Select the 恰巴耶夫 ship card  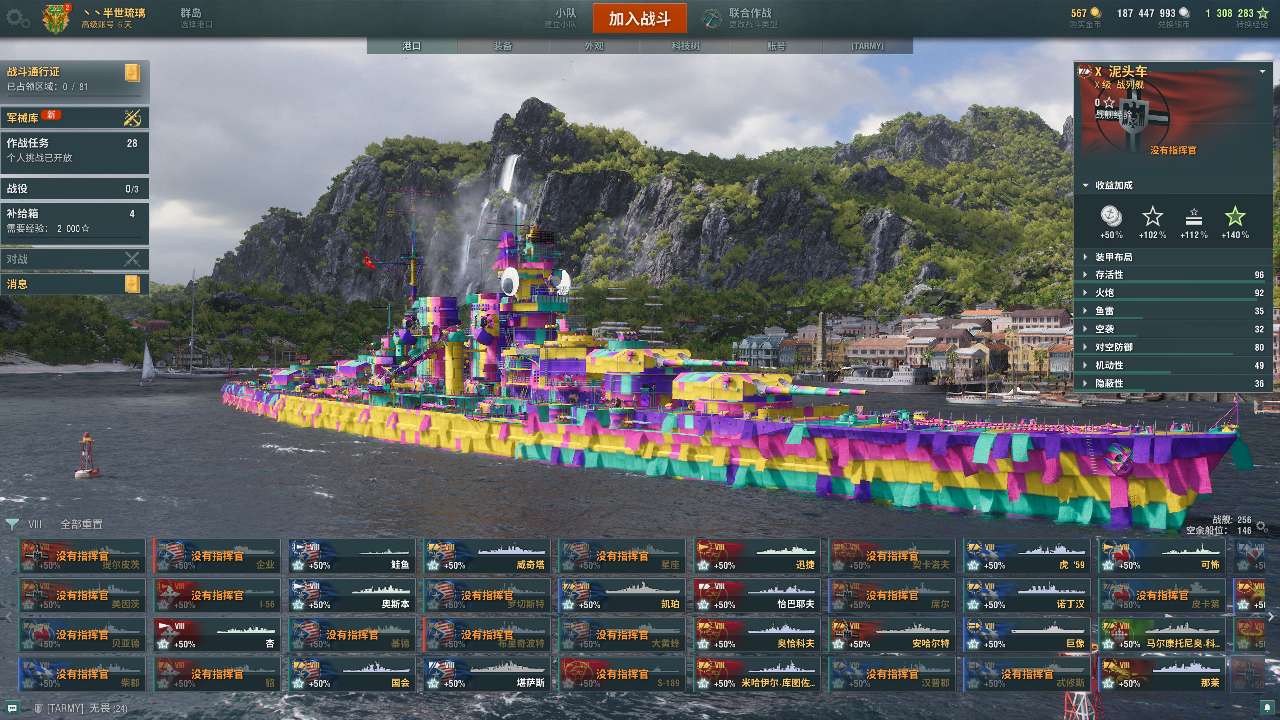pos(757,595)
